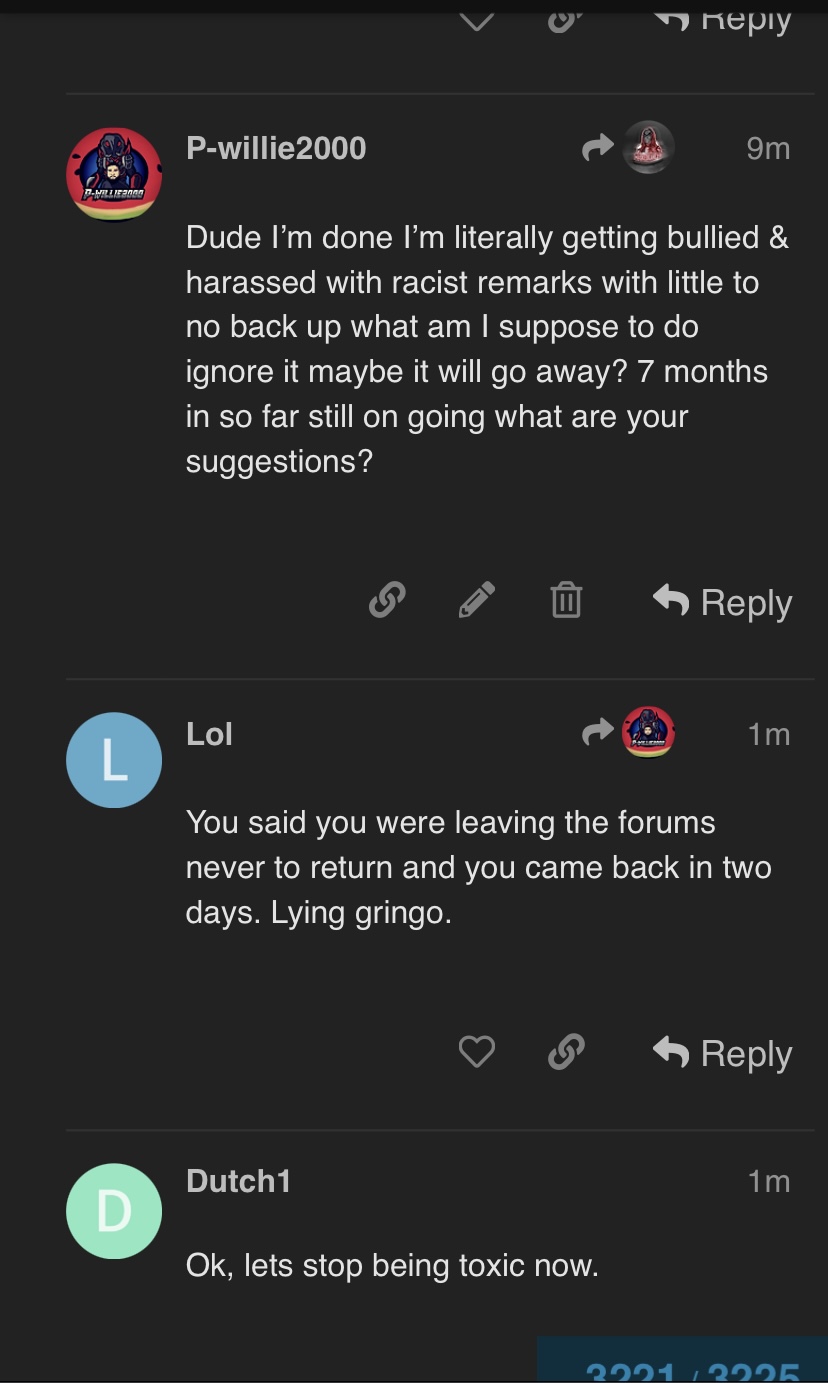Expand the reply-to indicator on Lol's post

[628, 734]
